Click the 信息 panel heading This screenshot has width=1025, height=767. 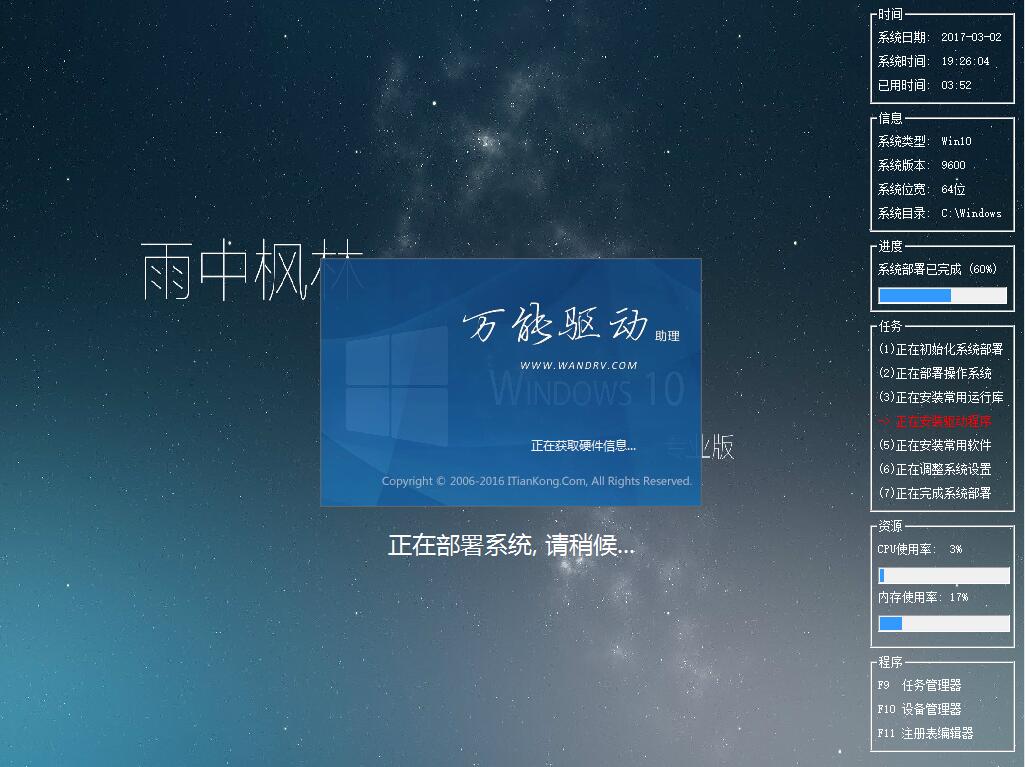(x=890, y=118)
